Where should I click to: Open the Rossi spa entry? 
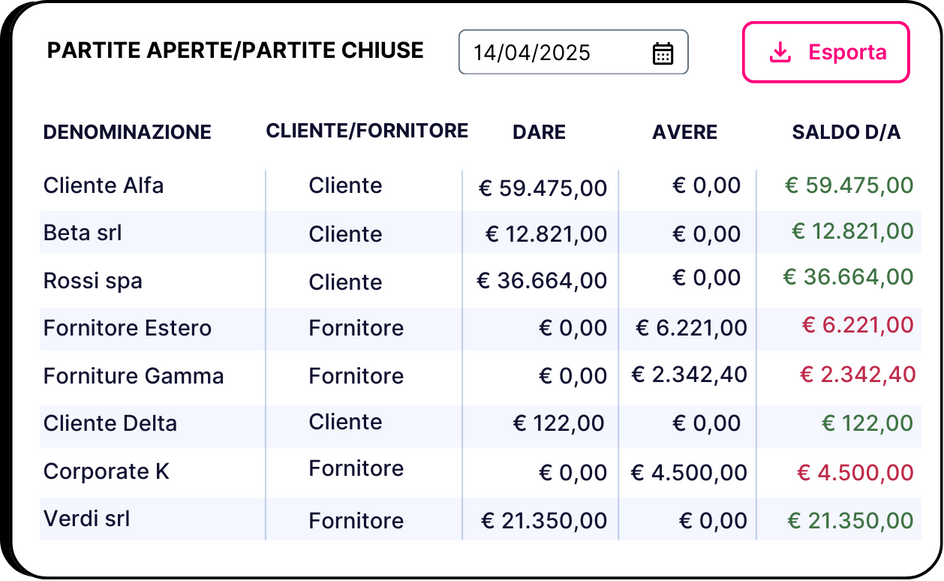(93, 281)
